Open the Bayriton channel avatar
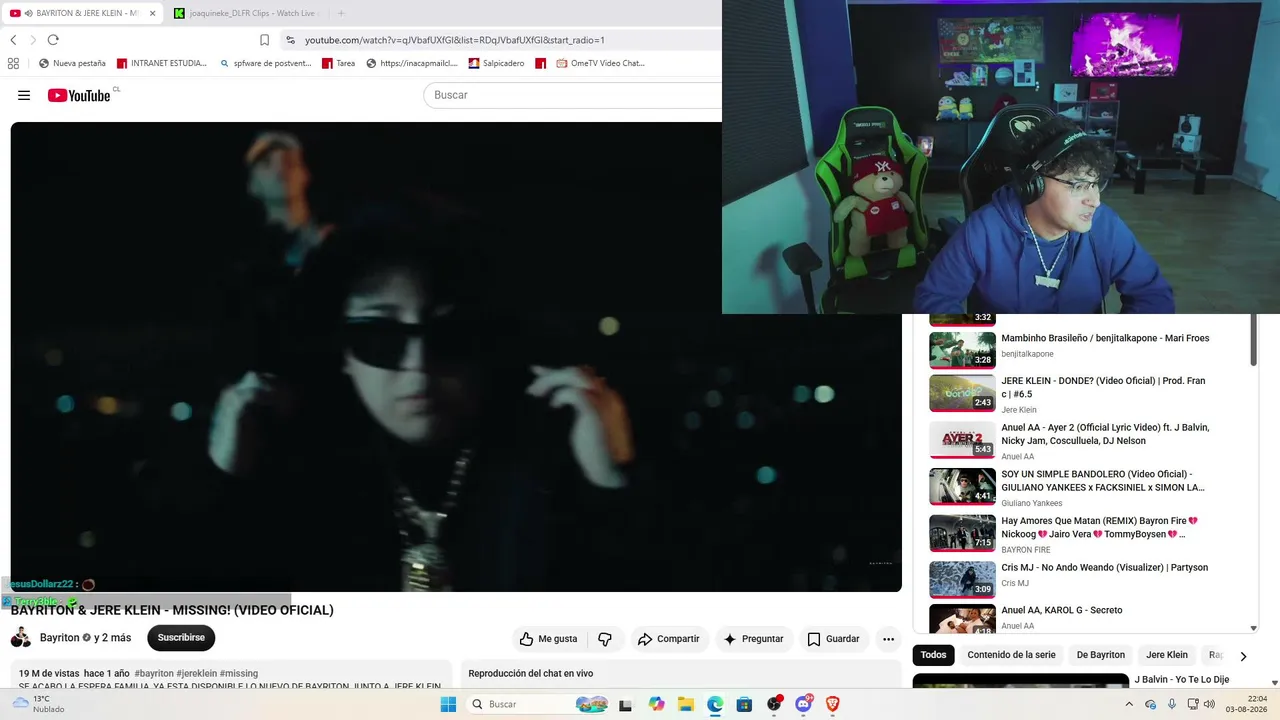The image size is (1280, 720). click(21, 638)
